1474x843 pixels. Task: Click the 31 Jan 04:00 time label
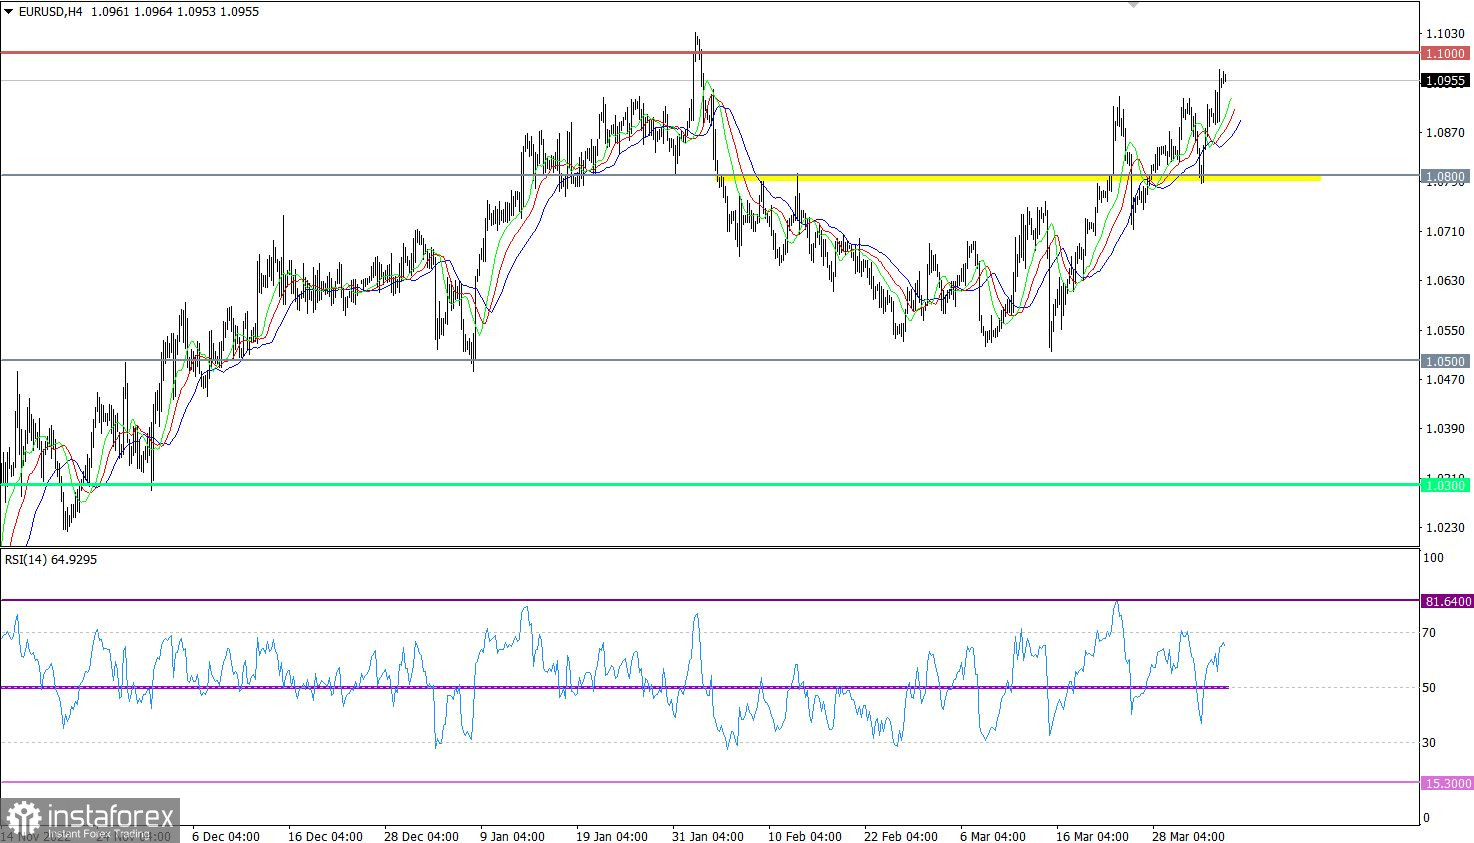tap(708, 836)
